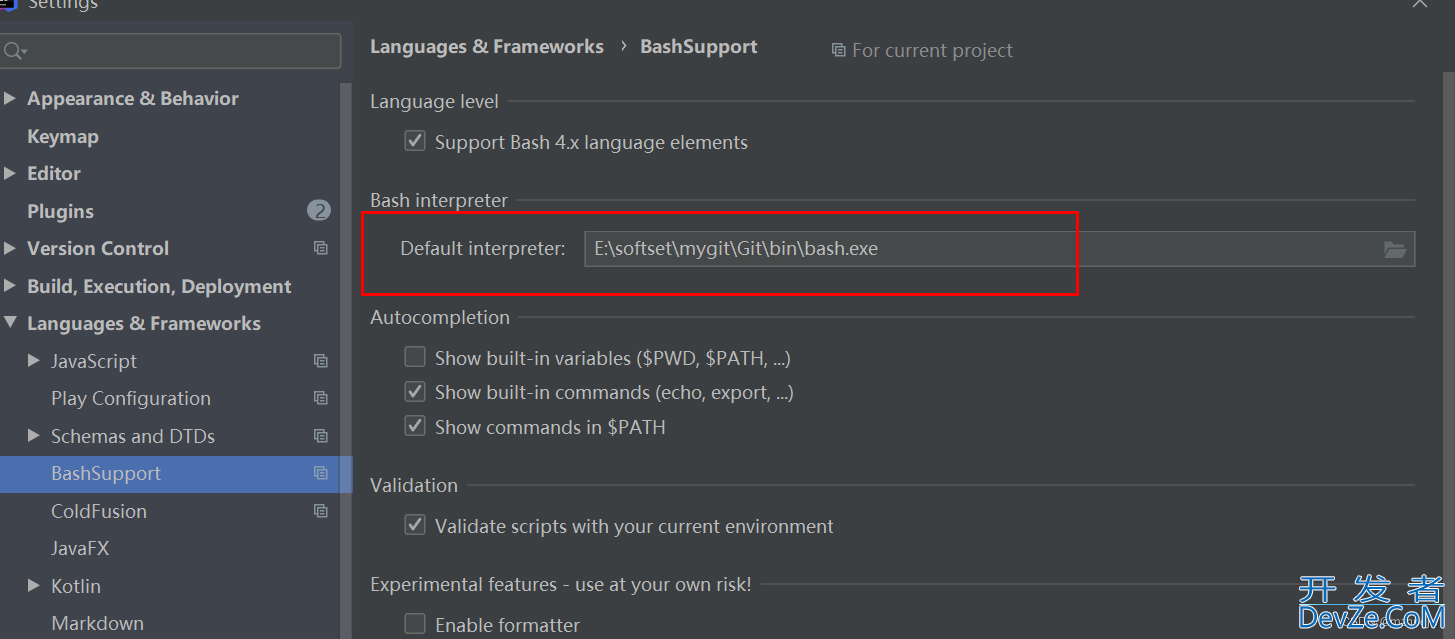Click the project icon beside Play Configuration
Viewport: 1455px width, 639px height.
[320, 398]
